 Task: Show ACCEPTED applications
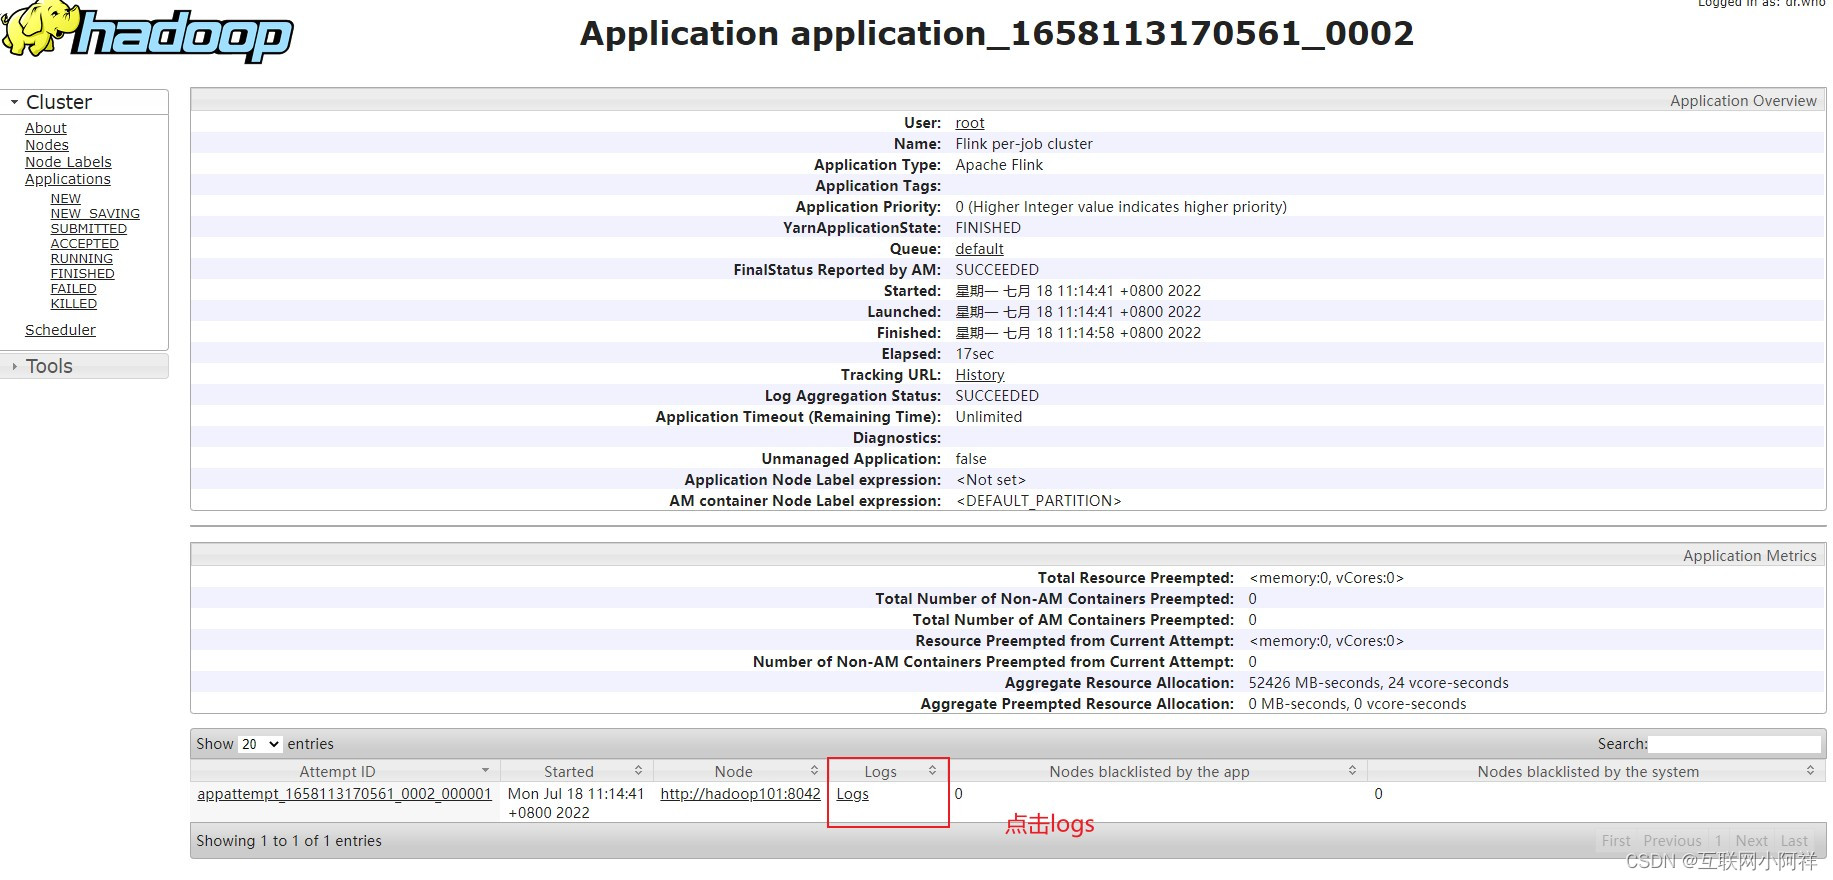85,244
